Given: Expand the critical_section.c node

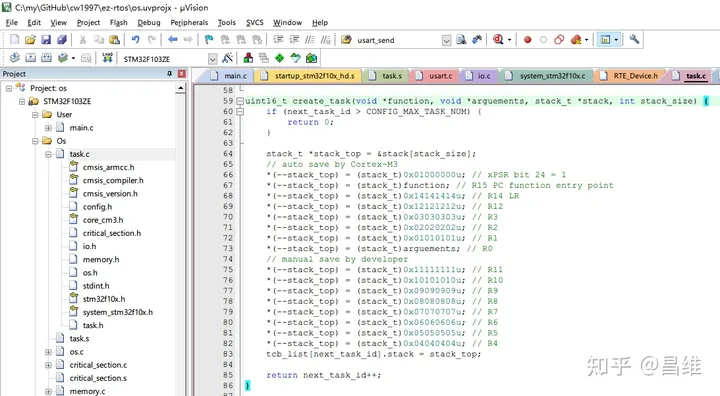Looking at the screenshot, I should pyautogui.click(x=48, y=365).
